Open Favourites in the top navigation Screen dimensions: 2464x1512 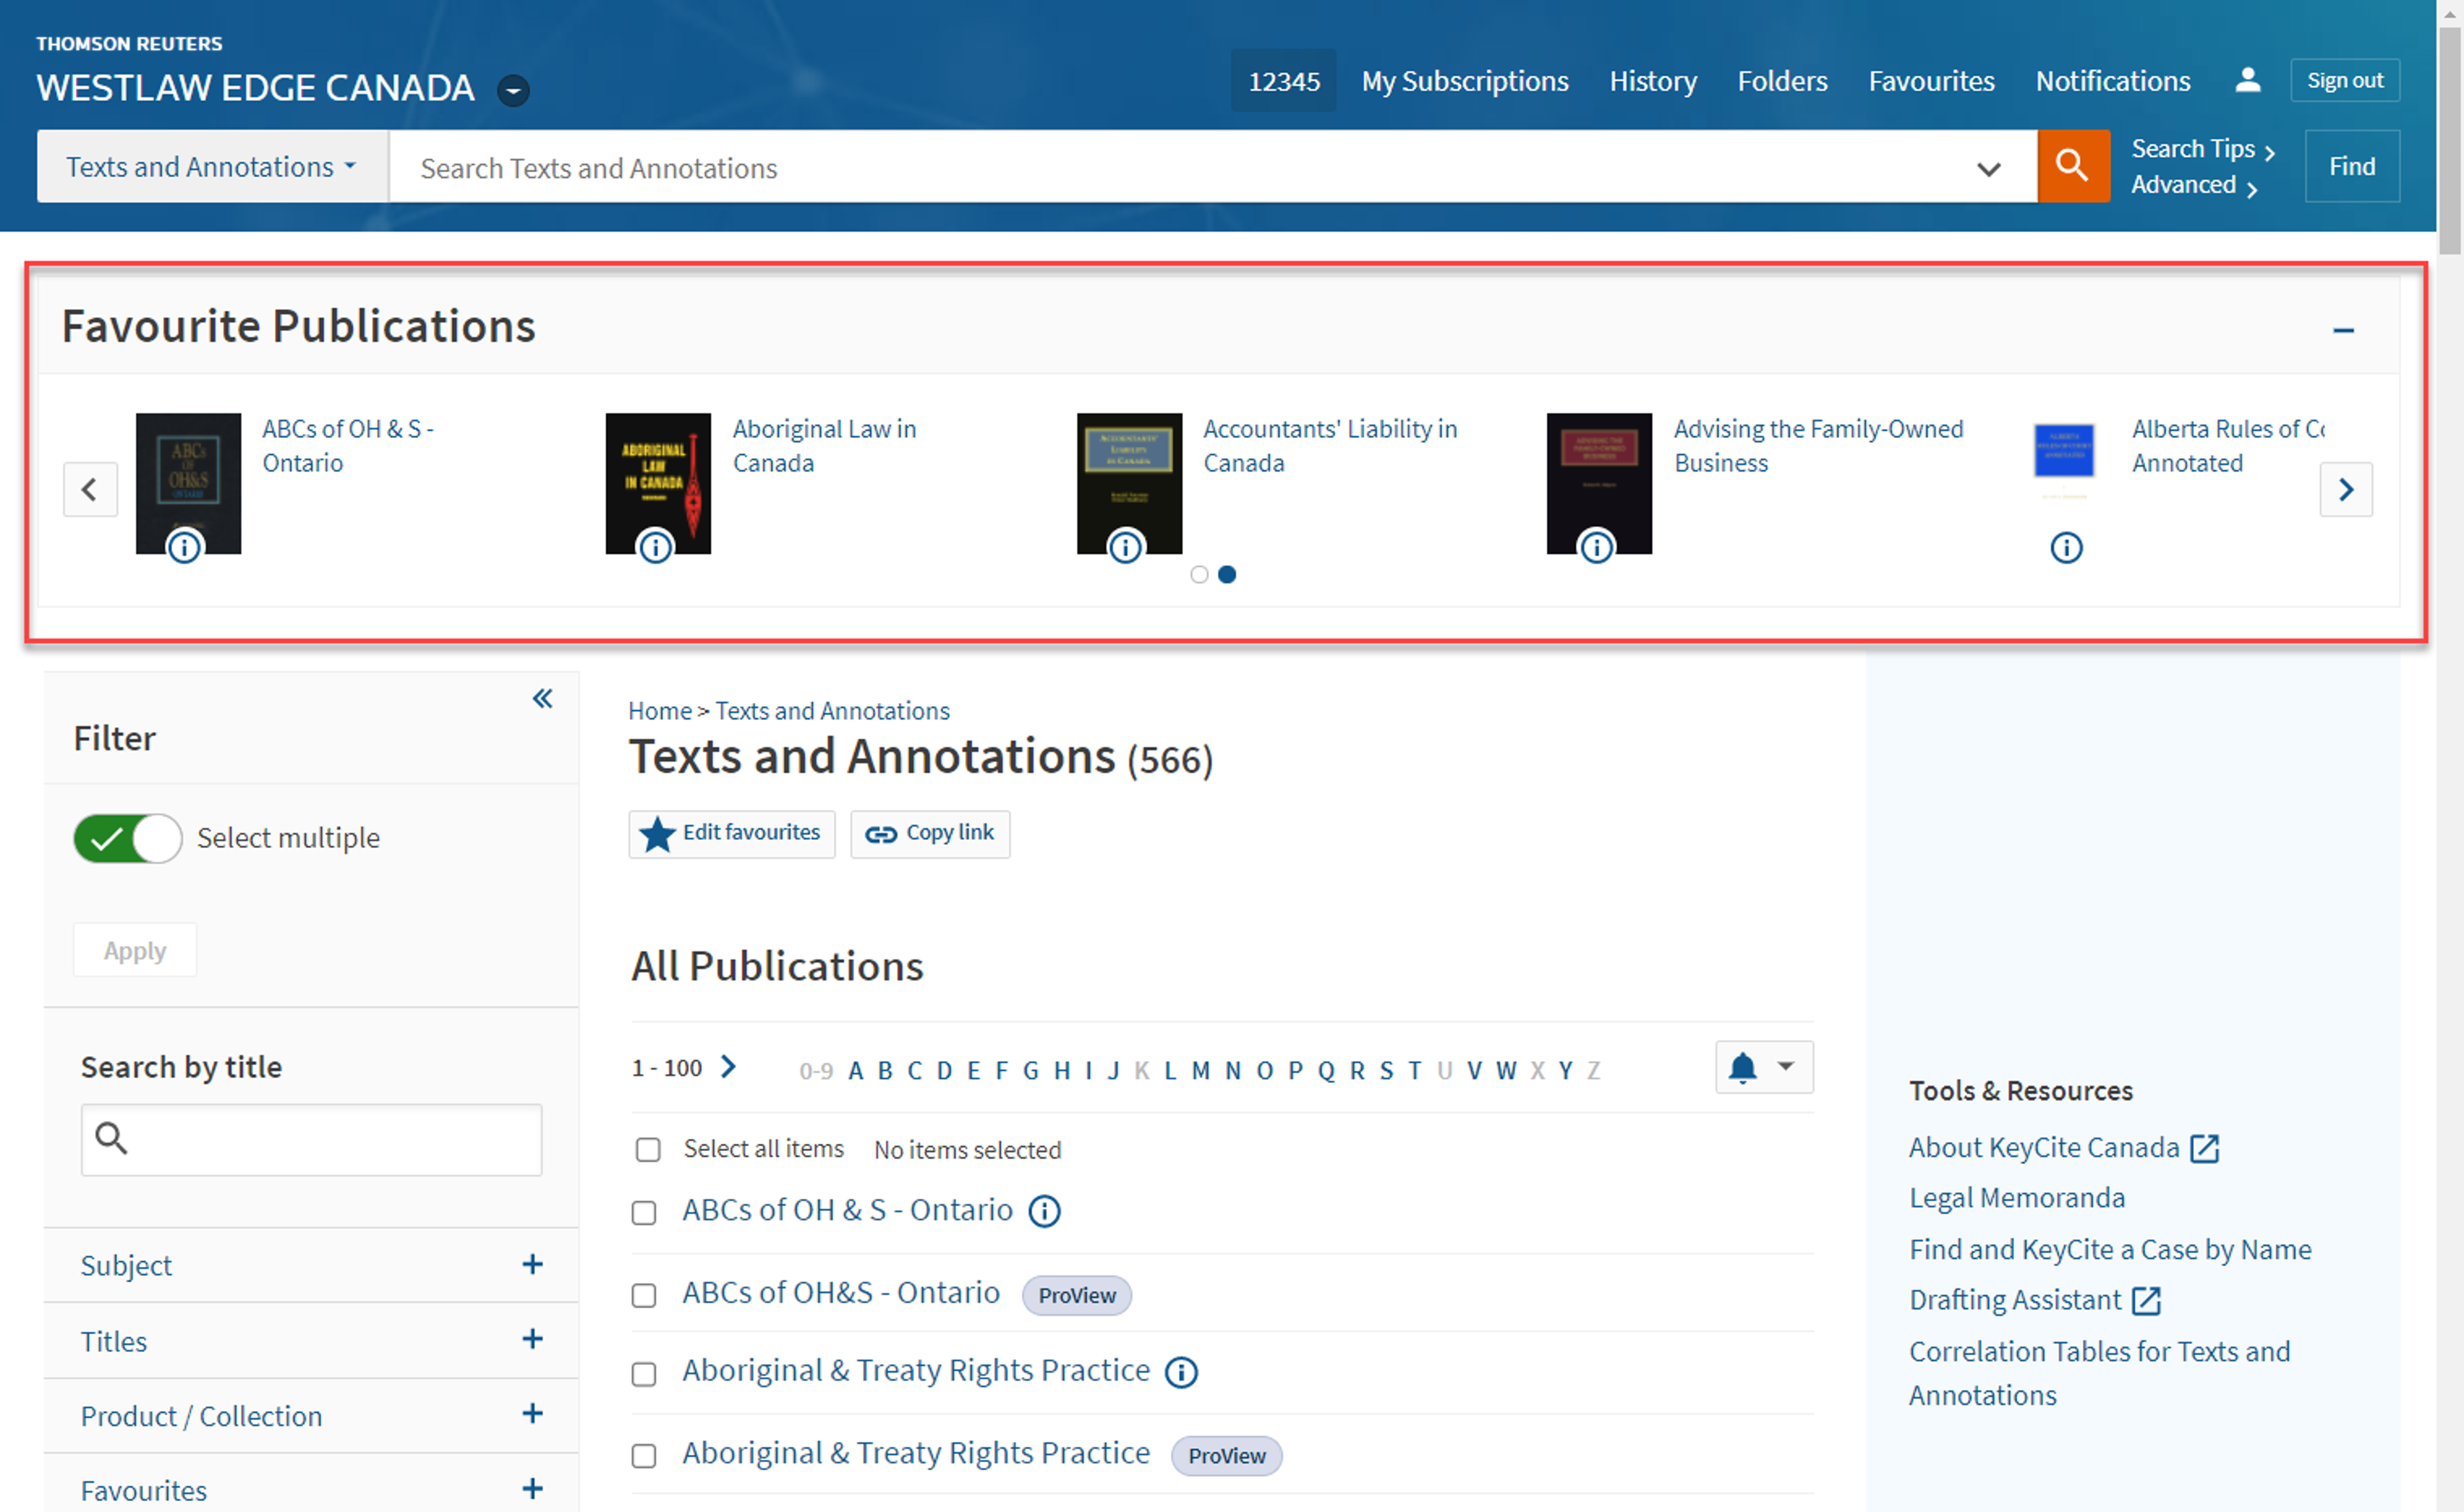coord(1931,81)
